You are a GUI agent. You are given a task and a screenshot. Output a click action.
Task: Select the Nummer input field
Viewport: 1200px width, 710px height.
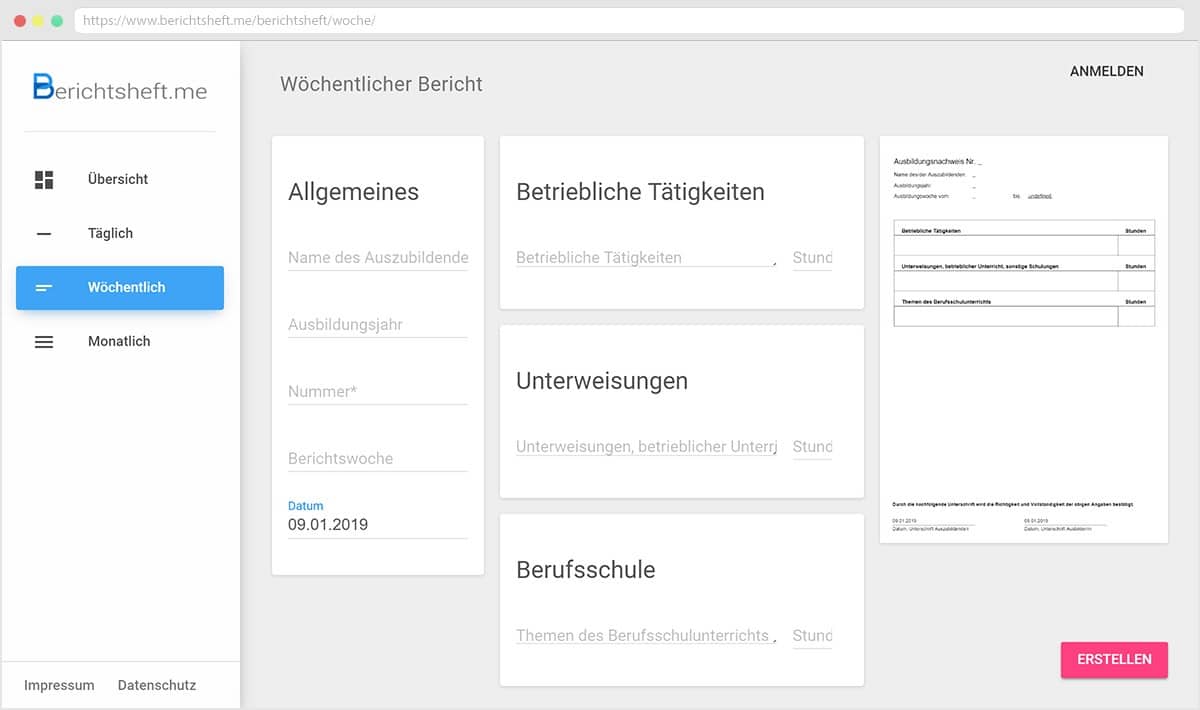coord(377,392)
